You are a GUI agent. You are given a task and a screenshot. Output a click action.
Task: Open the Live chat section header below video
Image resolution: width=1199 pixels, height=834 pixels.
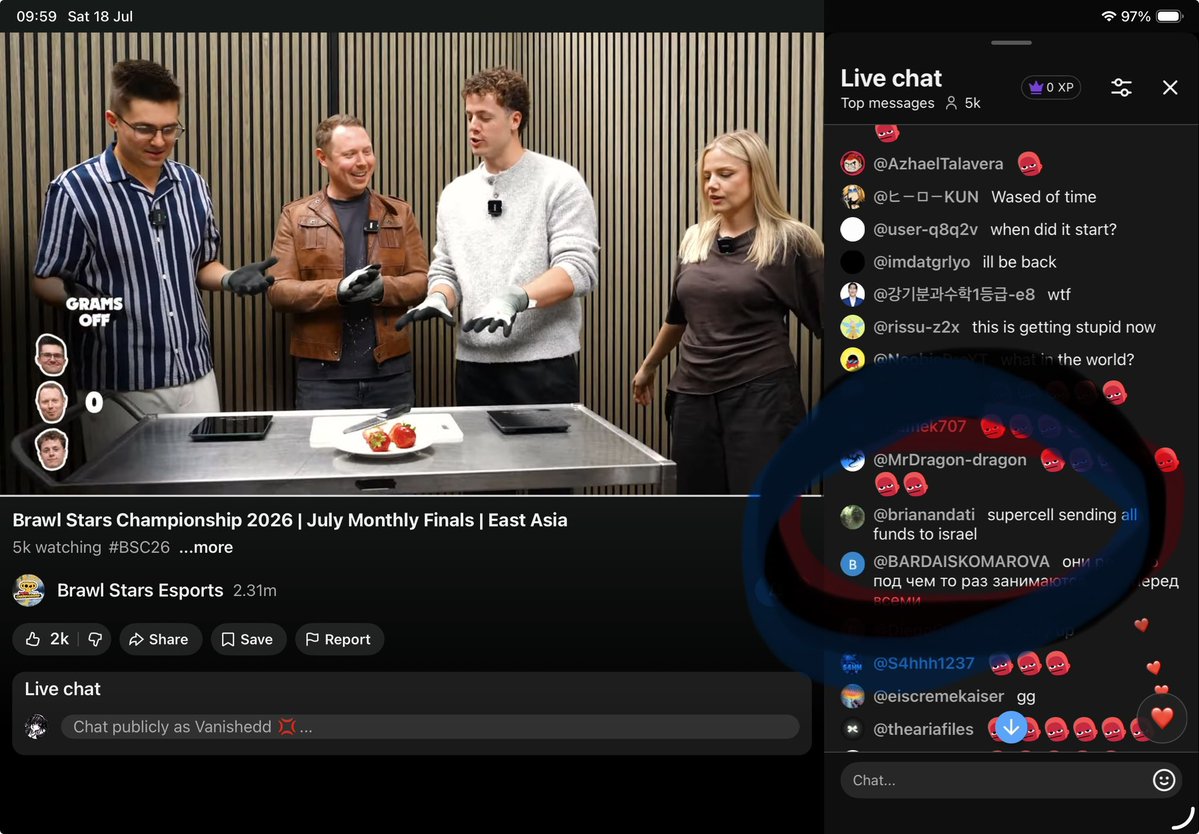[63, 689]
